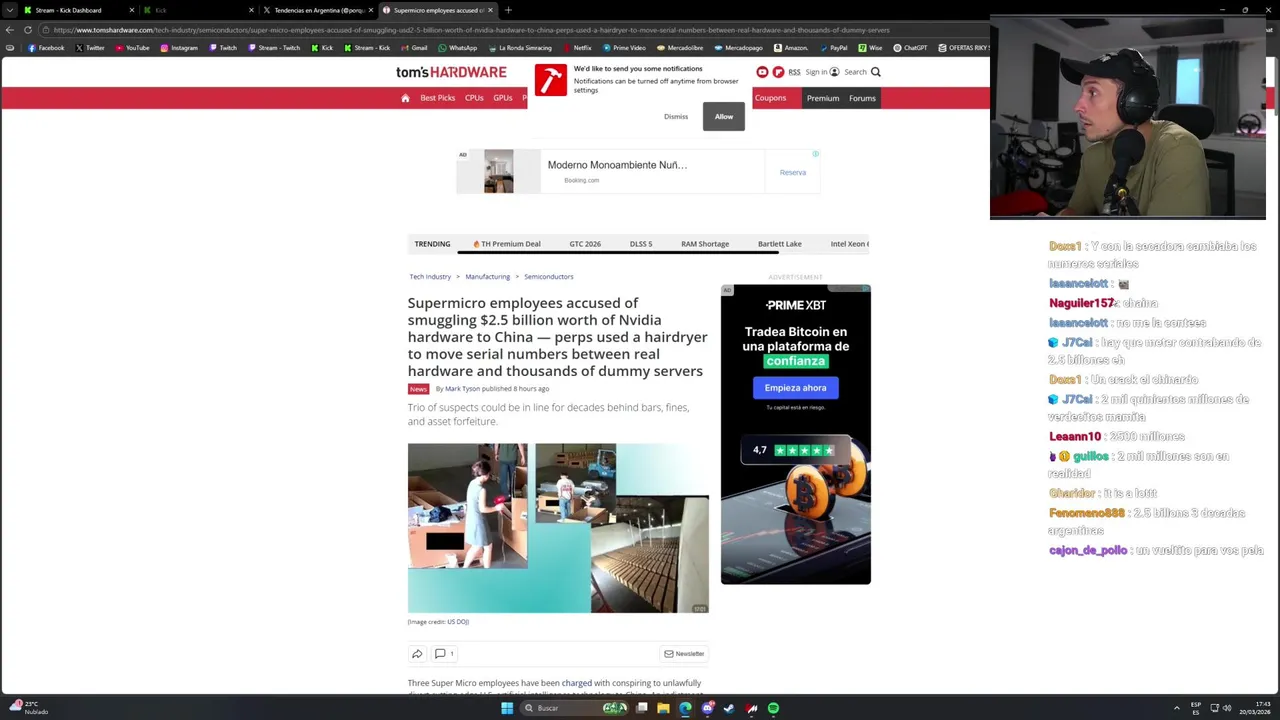Open the Netflix bookmark
This screenshot has width=1280, height=720.
click(x=577, y=48)
